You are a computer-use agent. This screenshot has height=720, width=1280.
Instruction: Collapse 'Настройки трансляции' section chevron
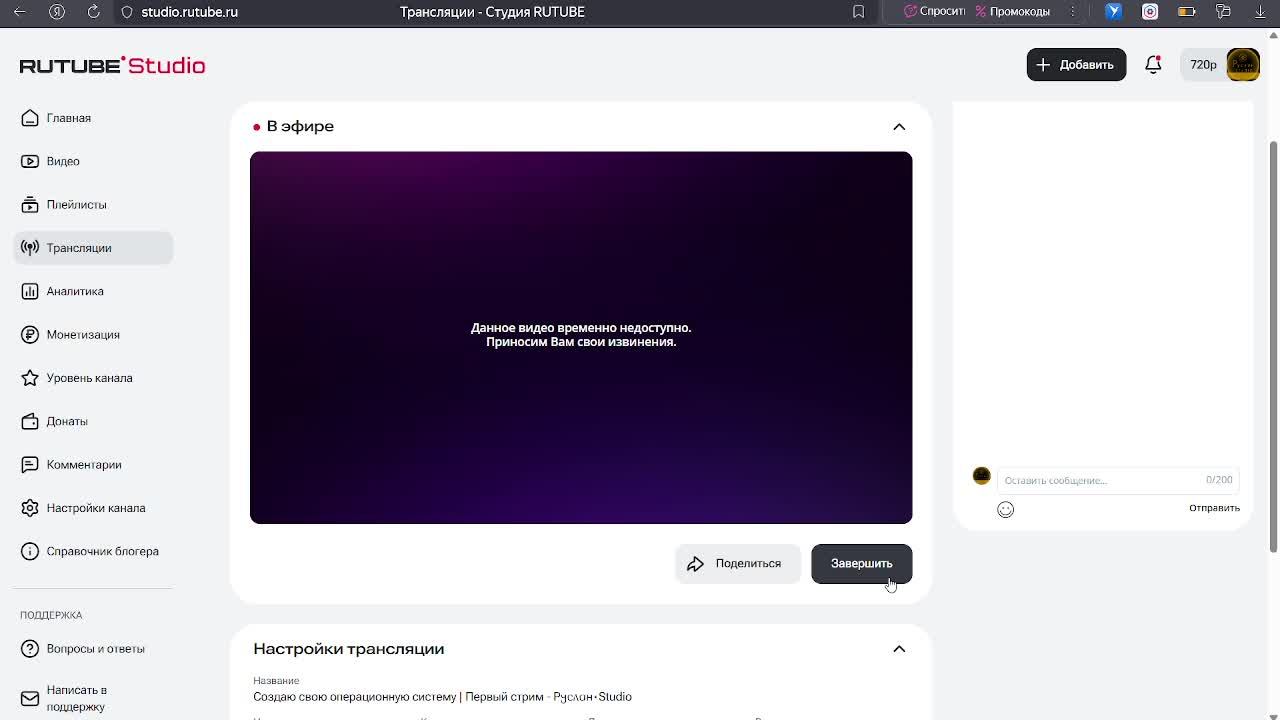tap(899, 649)
